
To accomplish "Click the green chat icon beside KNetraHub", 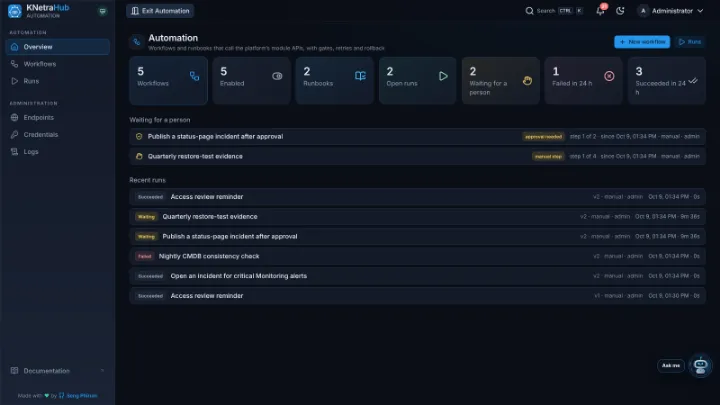I will (102, 11).
